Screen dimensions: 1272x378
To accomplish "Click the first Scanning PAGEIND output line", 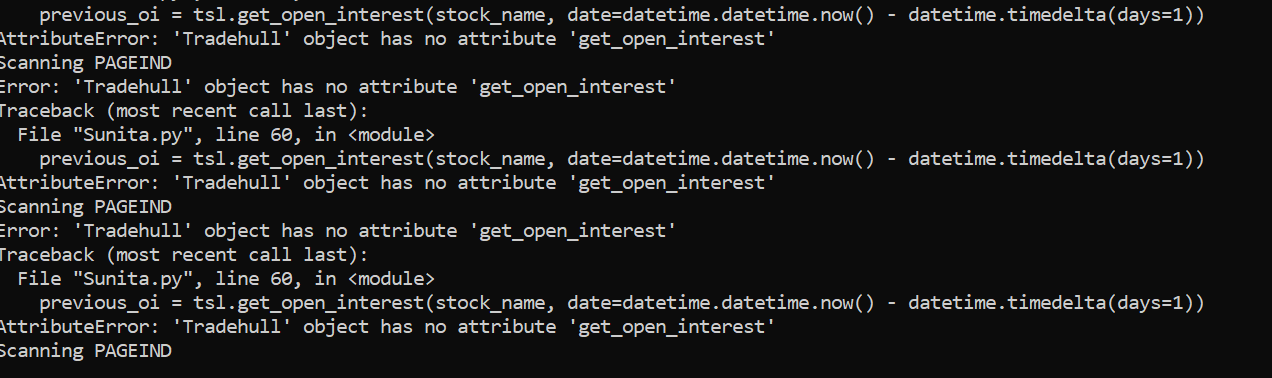I will [84, 63].
